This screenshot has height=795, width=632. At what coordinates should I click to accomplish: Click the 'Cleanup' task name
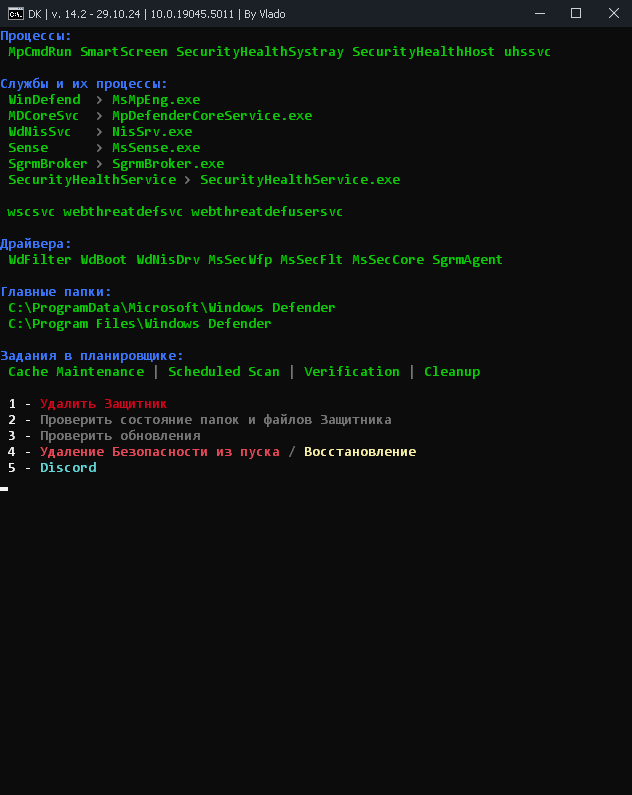tap(452, 372)
